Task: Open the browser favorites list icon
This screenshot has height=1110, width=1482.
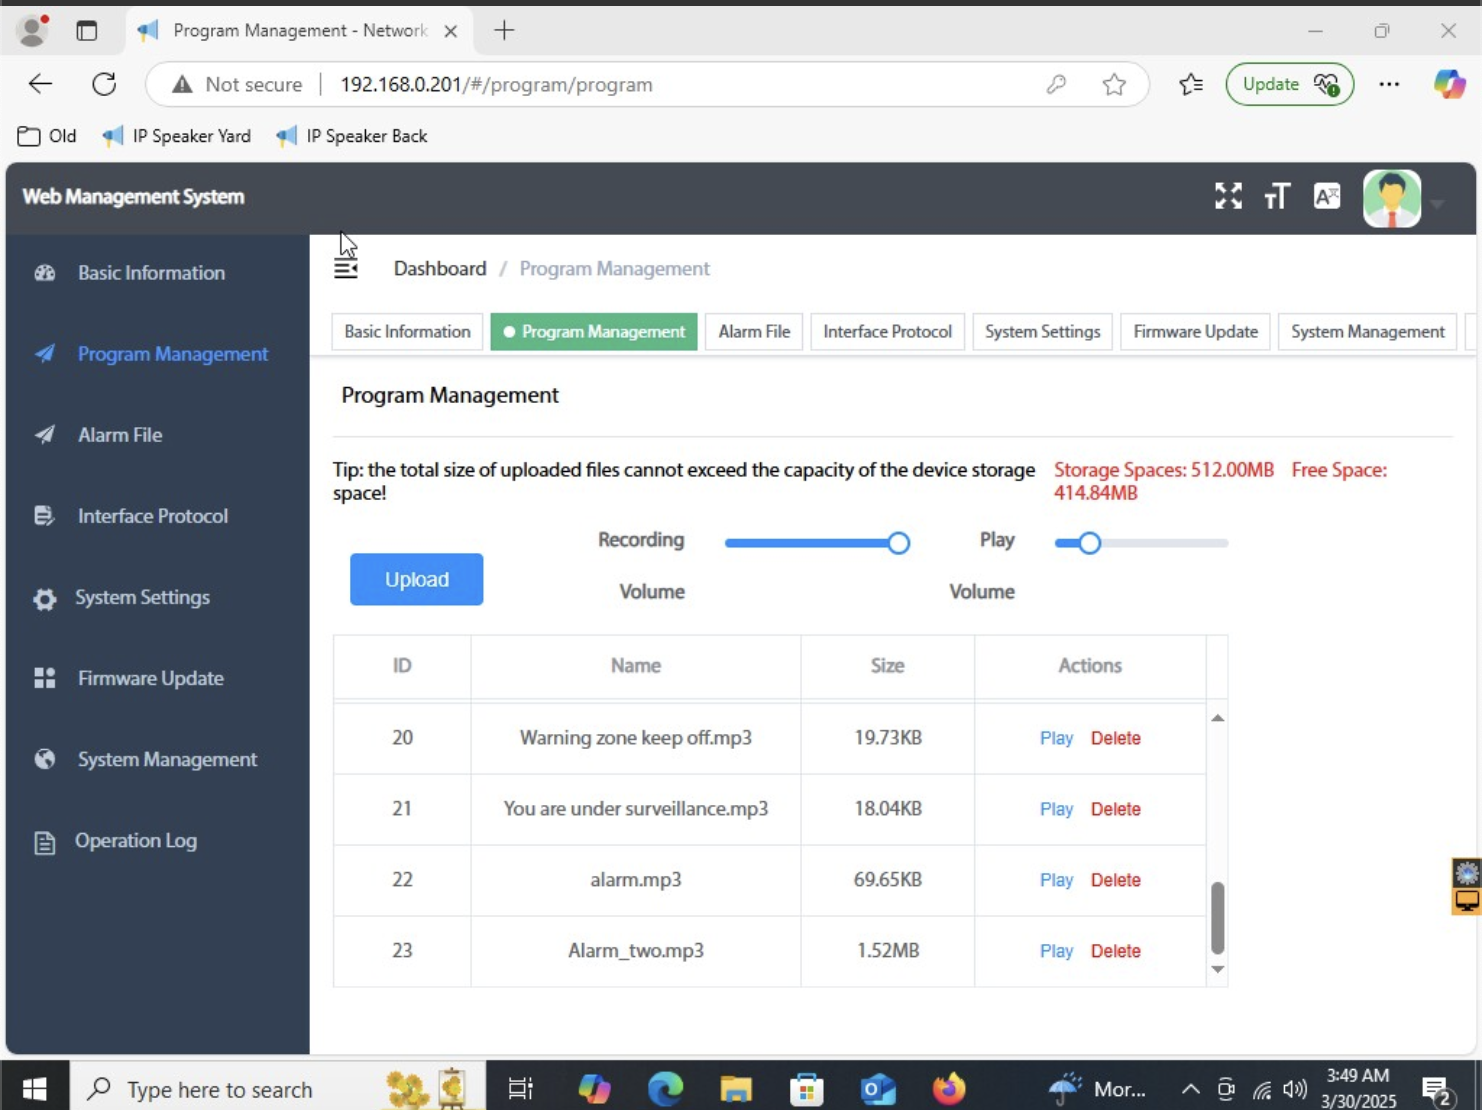Action: 1191,85
